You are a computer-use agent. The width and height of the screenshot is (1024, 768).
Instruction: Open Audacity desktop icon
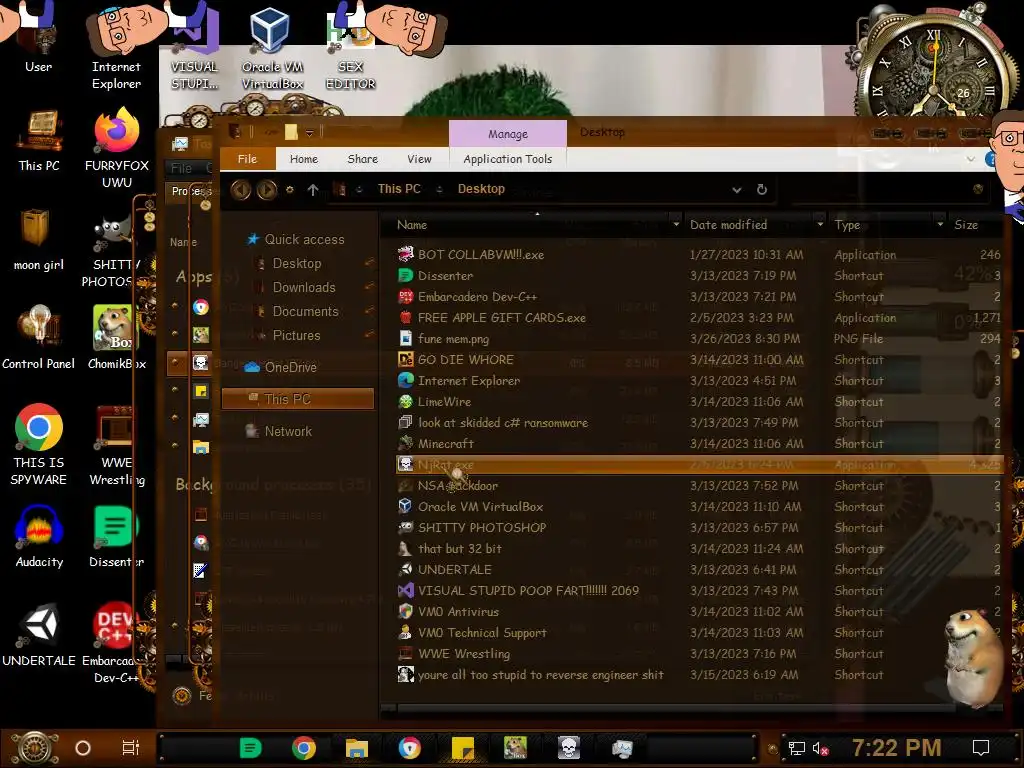tap(39, 537)
